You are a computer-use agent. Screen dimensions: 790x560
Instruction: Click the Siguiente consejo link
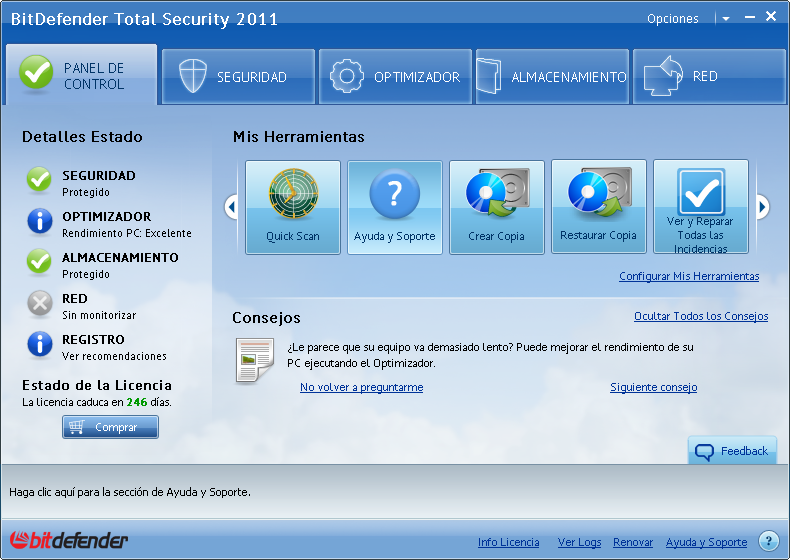click(653, 388)
